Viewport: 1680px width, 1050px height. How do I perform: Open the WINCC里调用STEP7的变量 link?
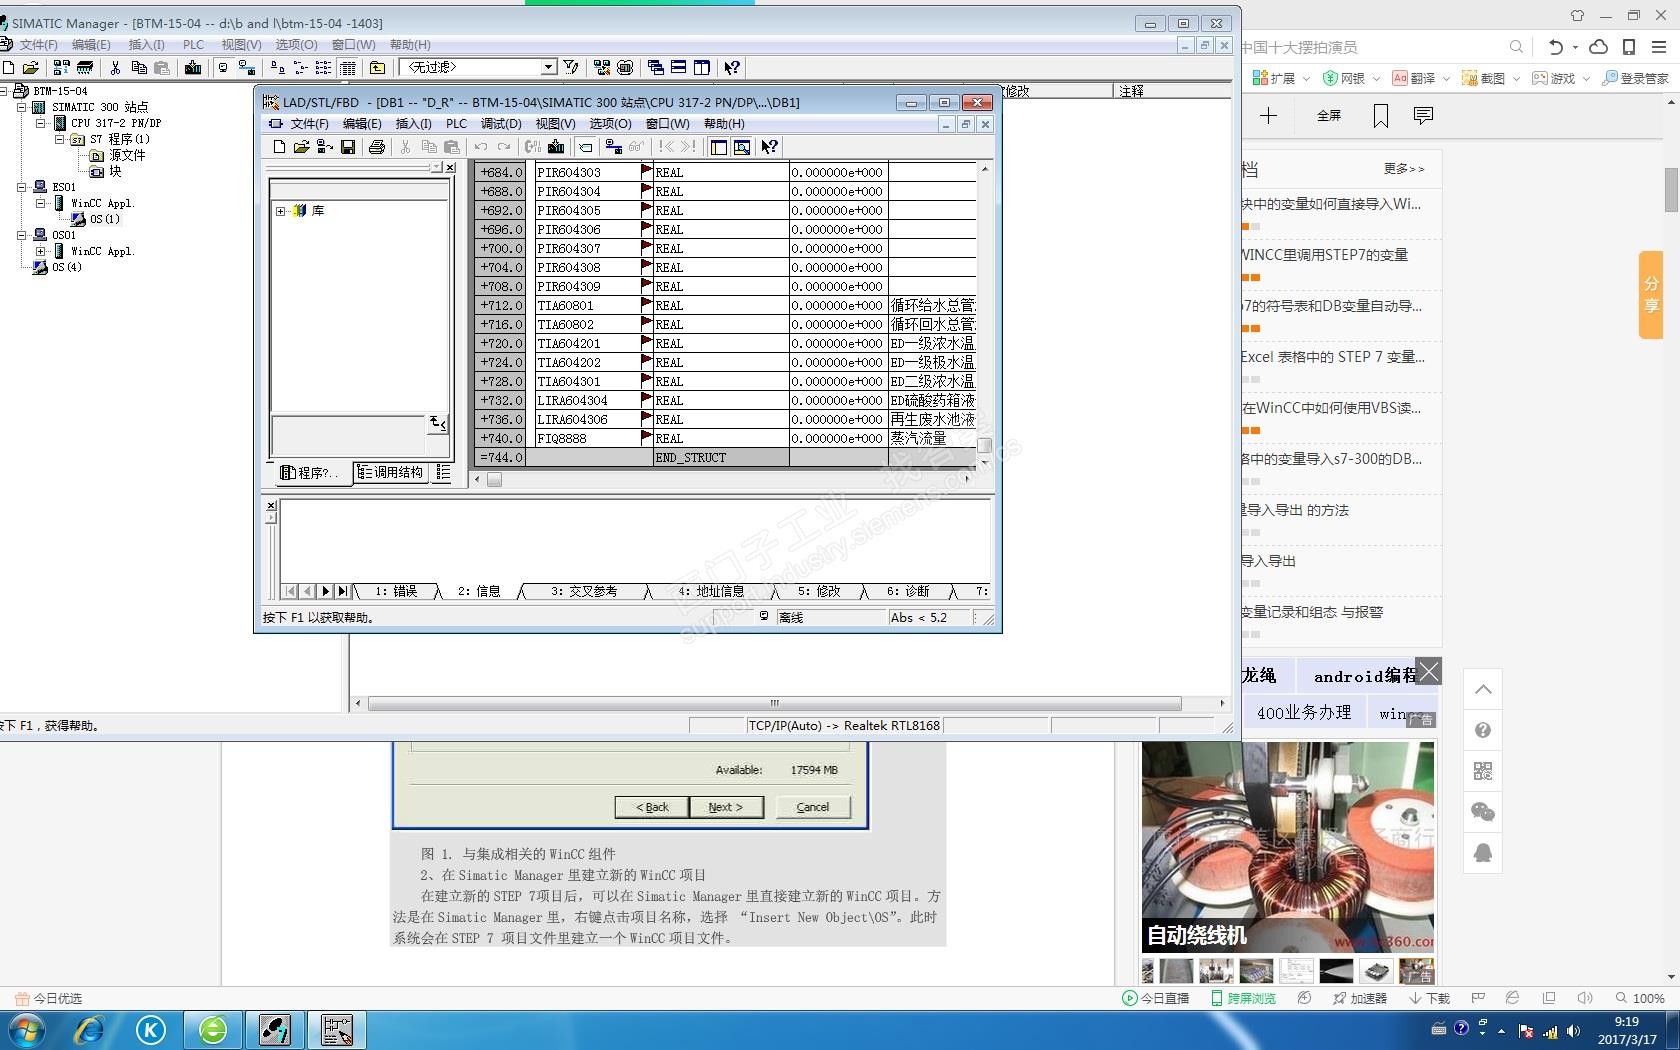(x=1324, y=255)
